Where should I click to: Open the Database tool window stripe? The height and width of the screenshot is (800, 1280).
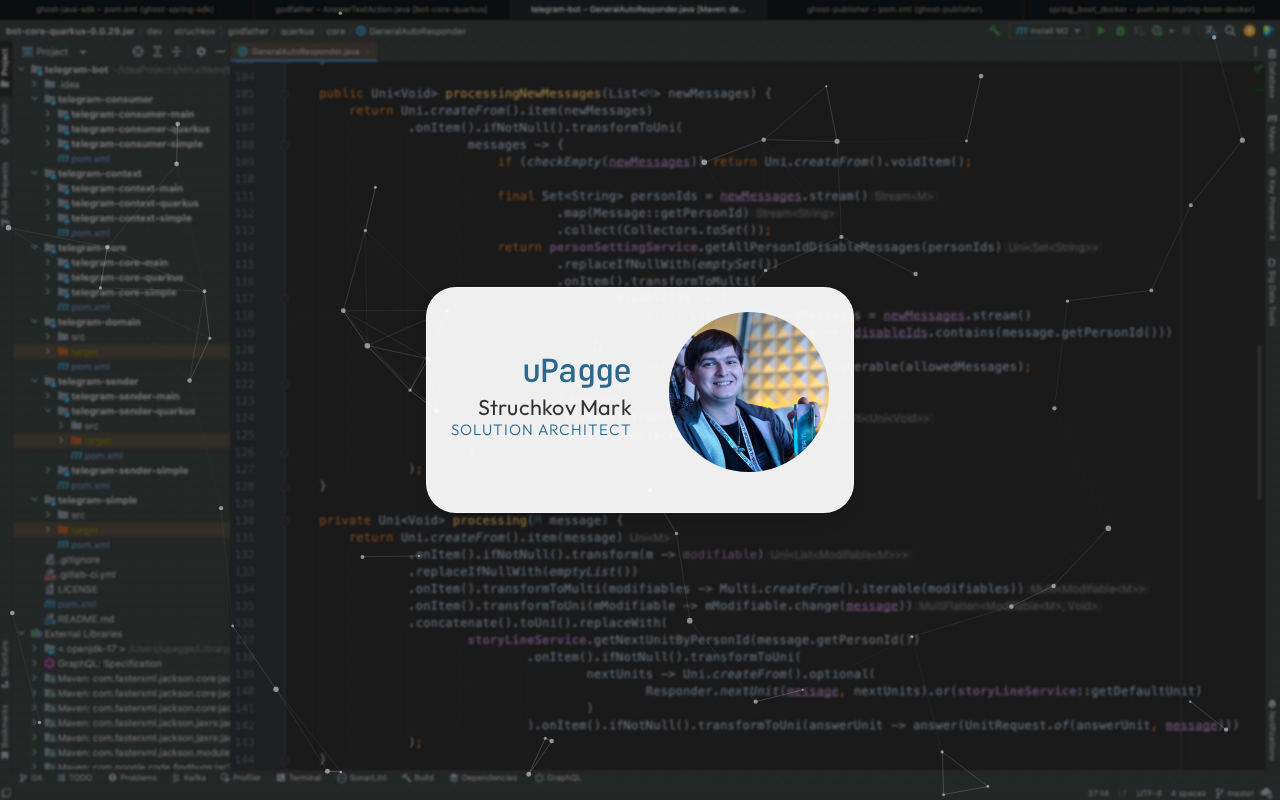coord(1271,79)
